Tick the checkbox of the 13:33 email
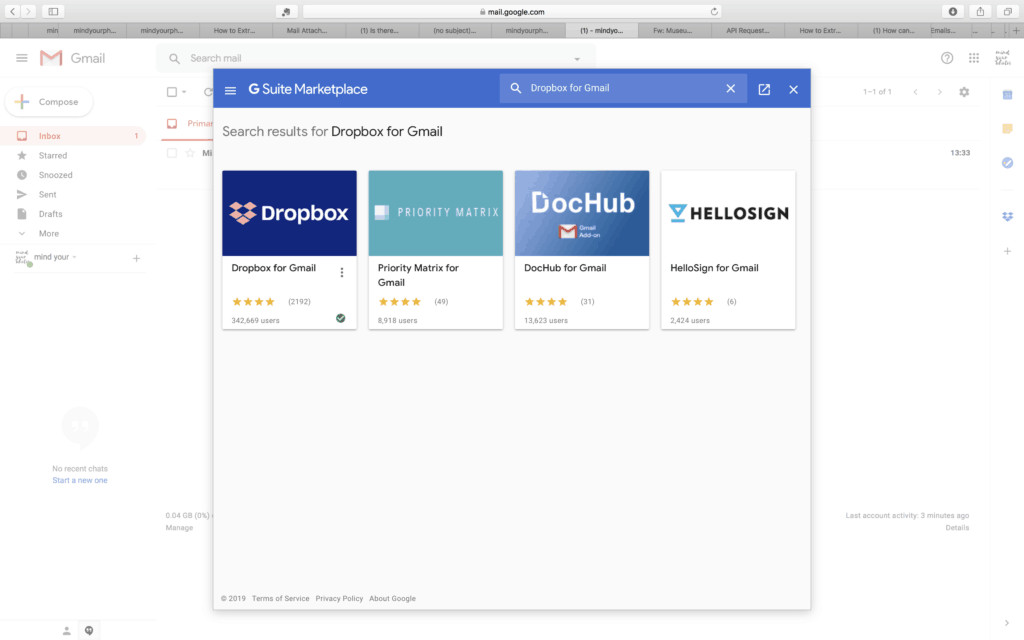This screenshot has width=1024, height=640. [172, 153]
